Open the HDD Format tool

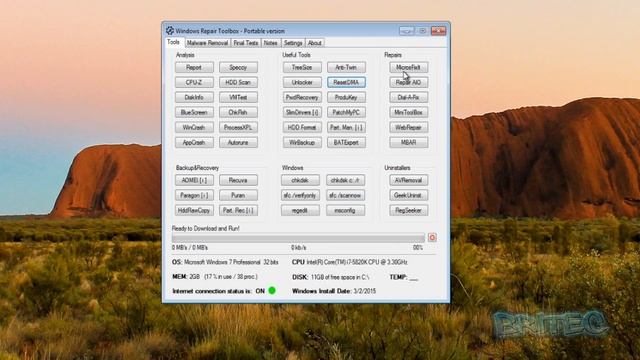[302, 127]
